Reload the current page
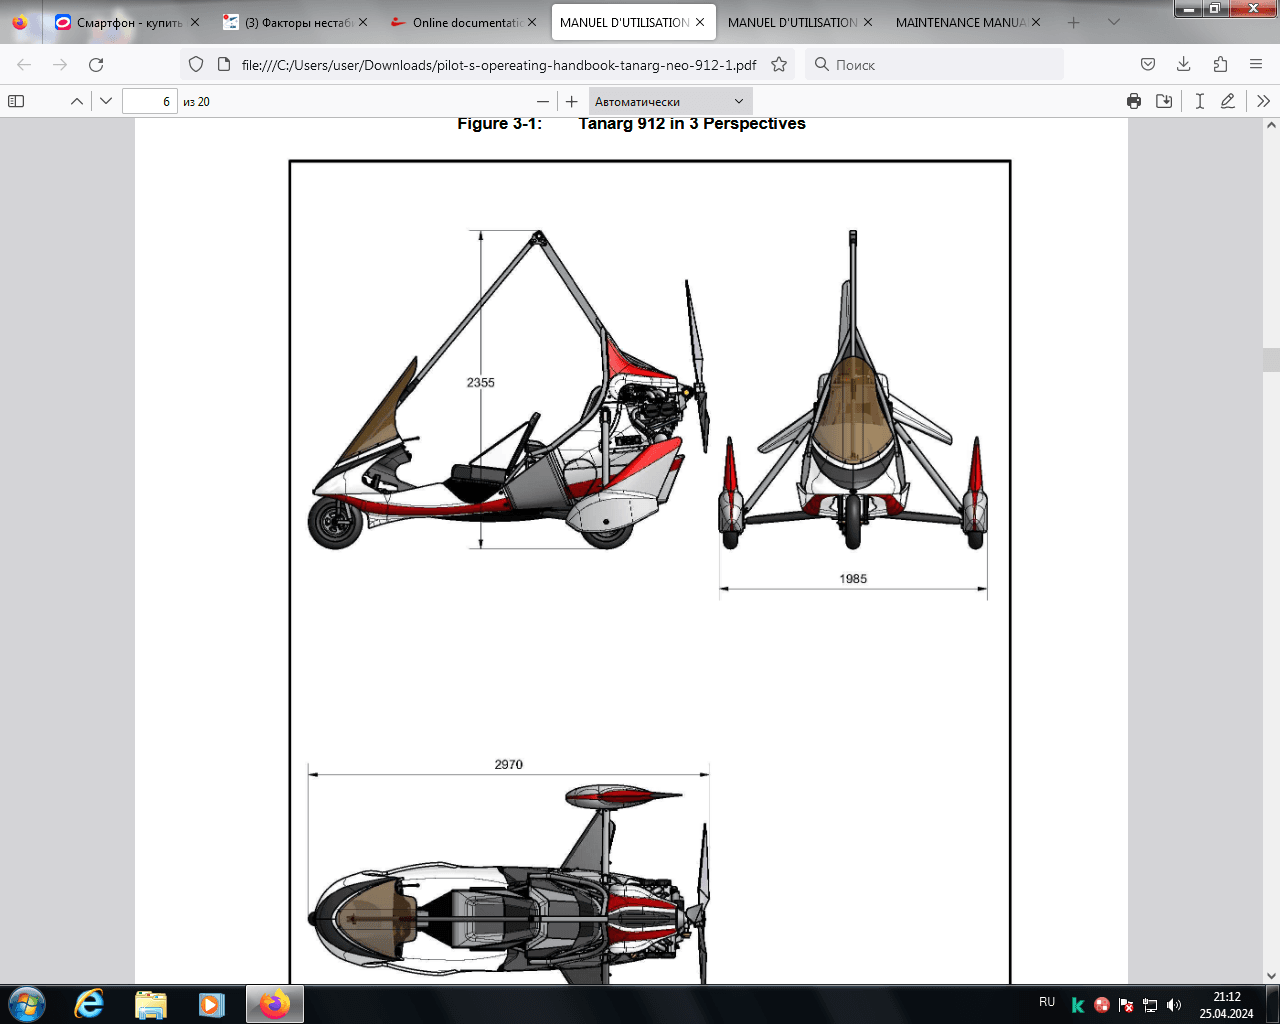 click(96, 64)
